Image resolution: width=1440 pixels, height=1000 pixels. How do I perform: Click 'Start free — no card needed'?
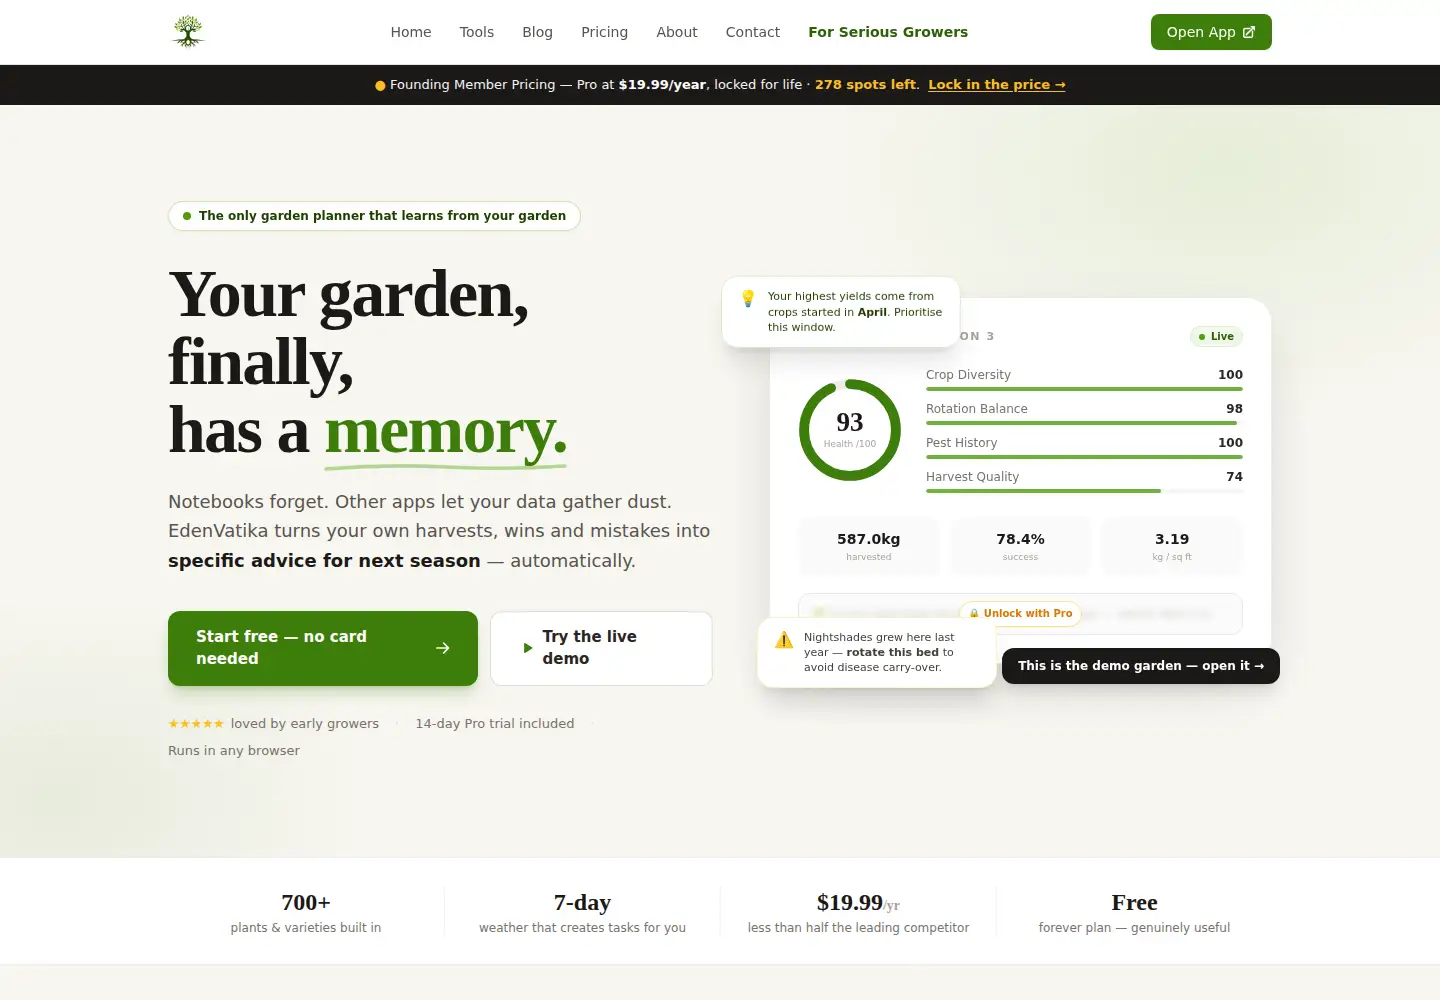pyautogui.click(x=323, y=648)
